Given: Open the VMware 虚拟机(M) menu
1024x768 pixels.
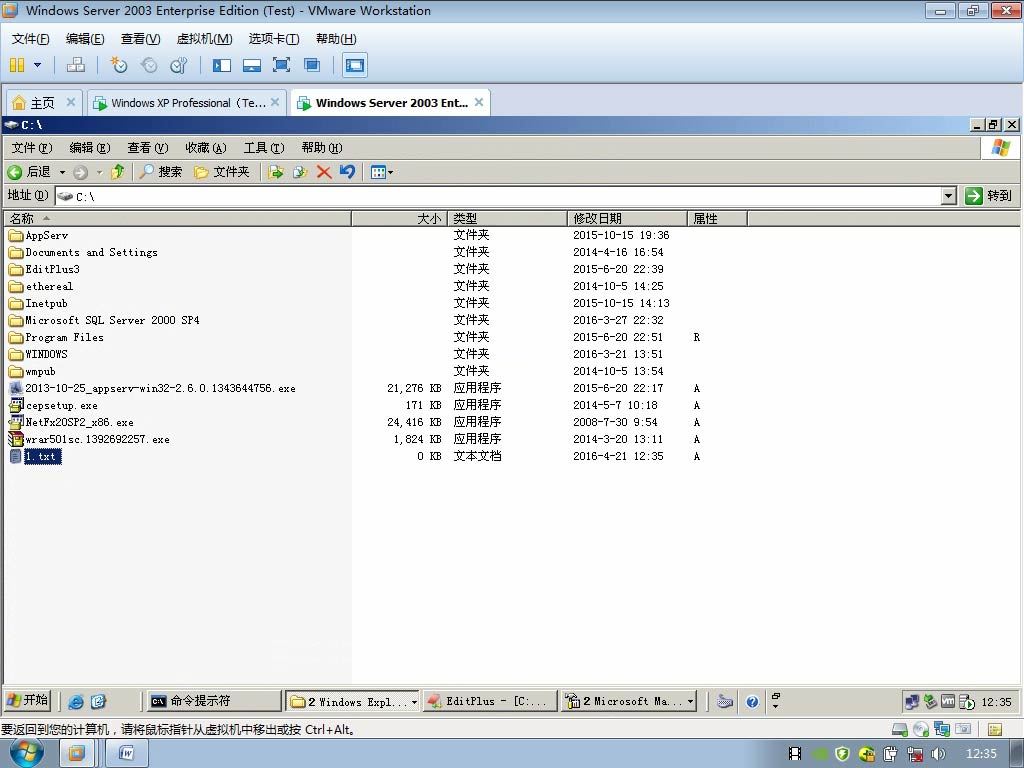Looking at the screenshot, I should [x=204, y=39].
